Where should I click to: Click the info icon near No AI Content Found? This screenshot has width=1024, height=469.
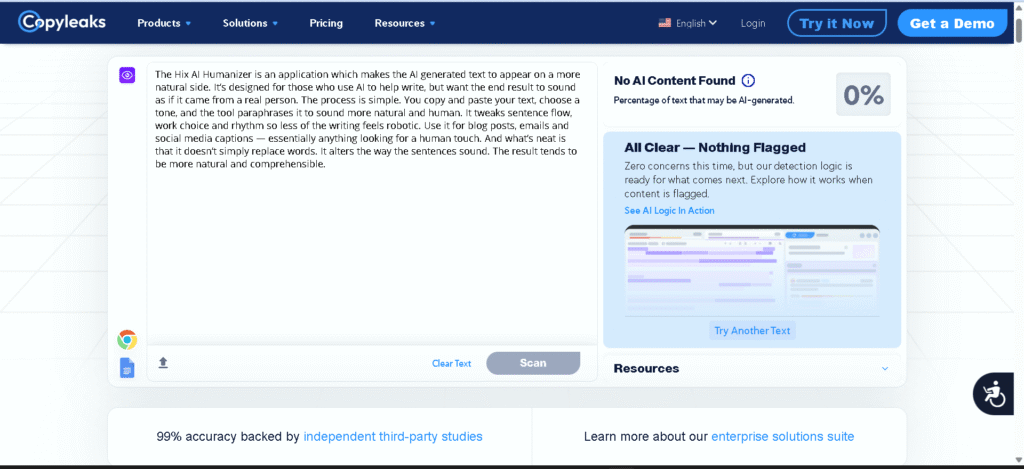click(x=748, y=81)
